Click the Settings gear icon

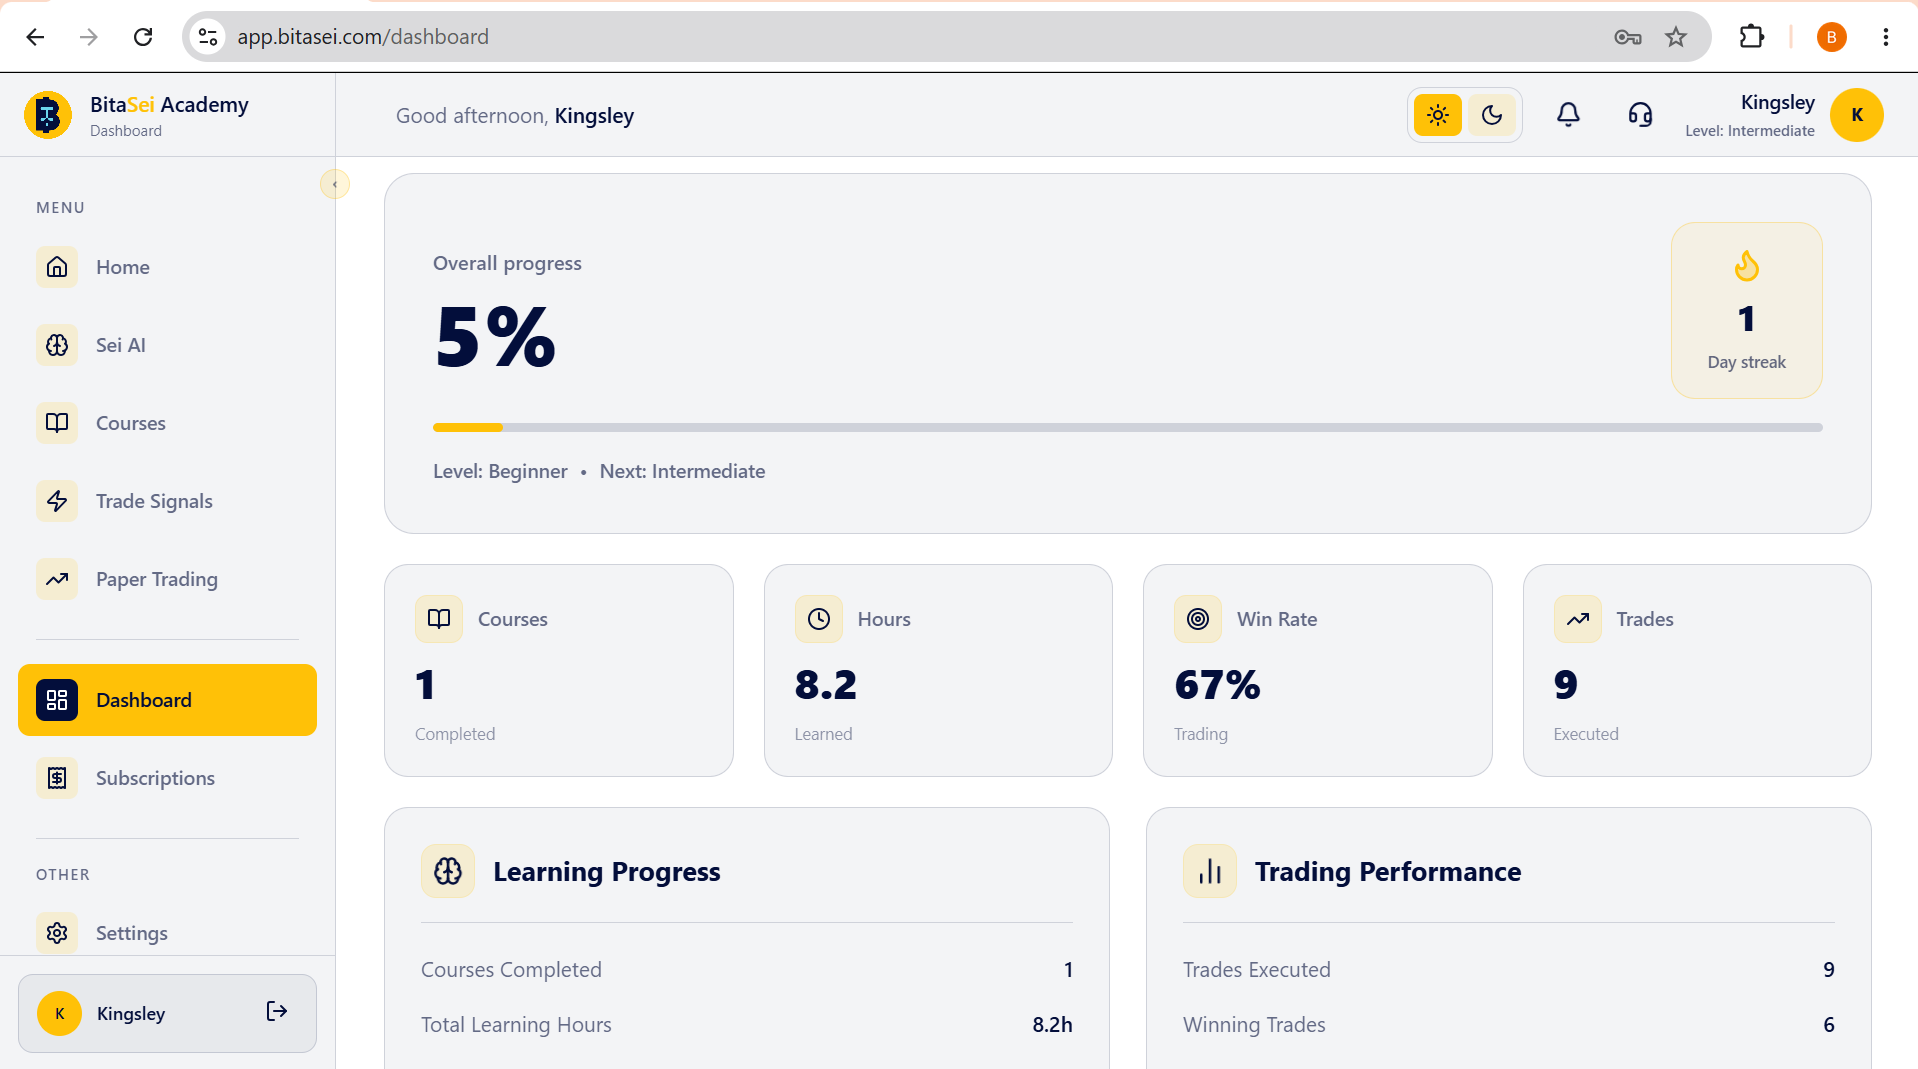pos(57,933)
